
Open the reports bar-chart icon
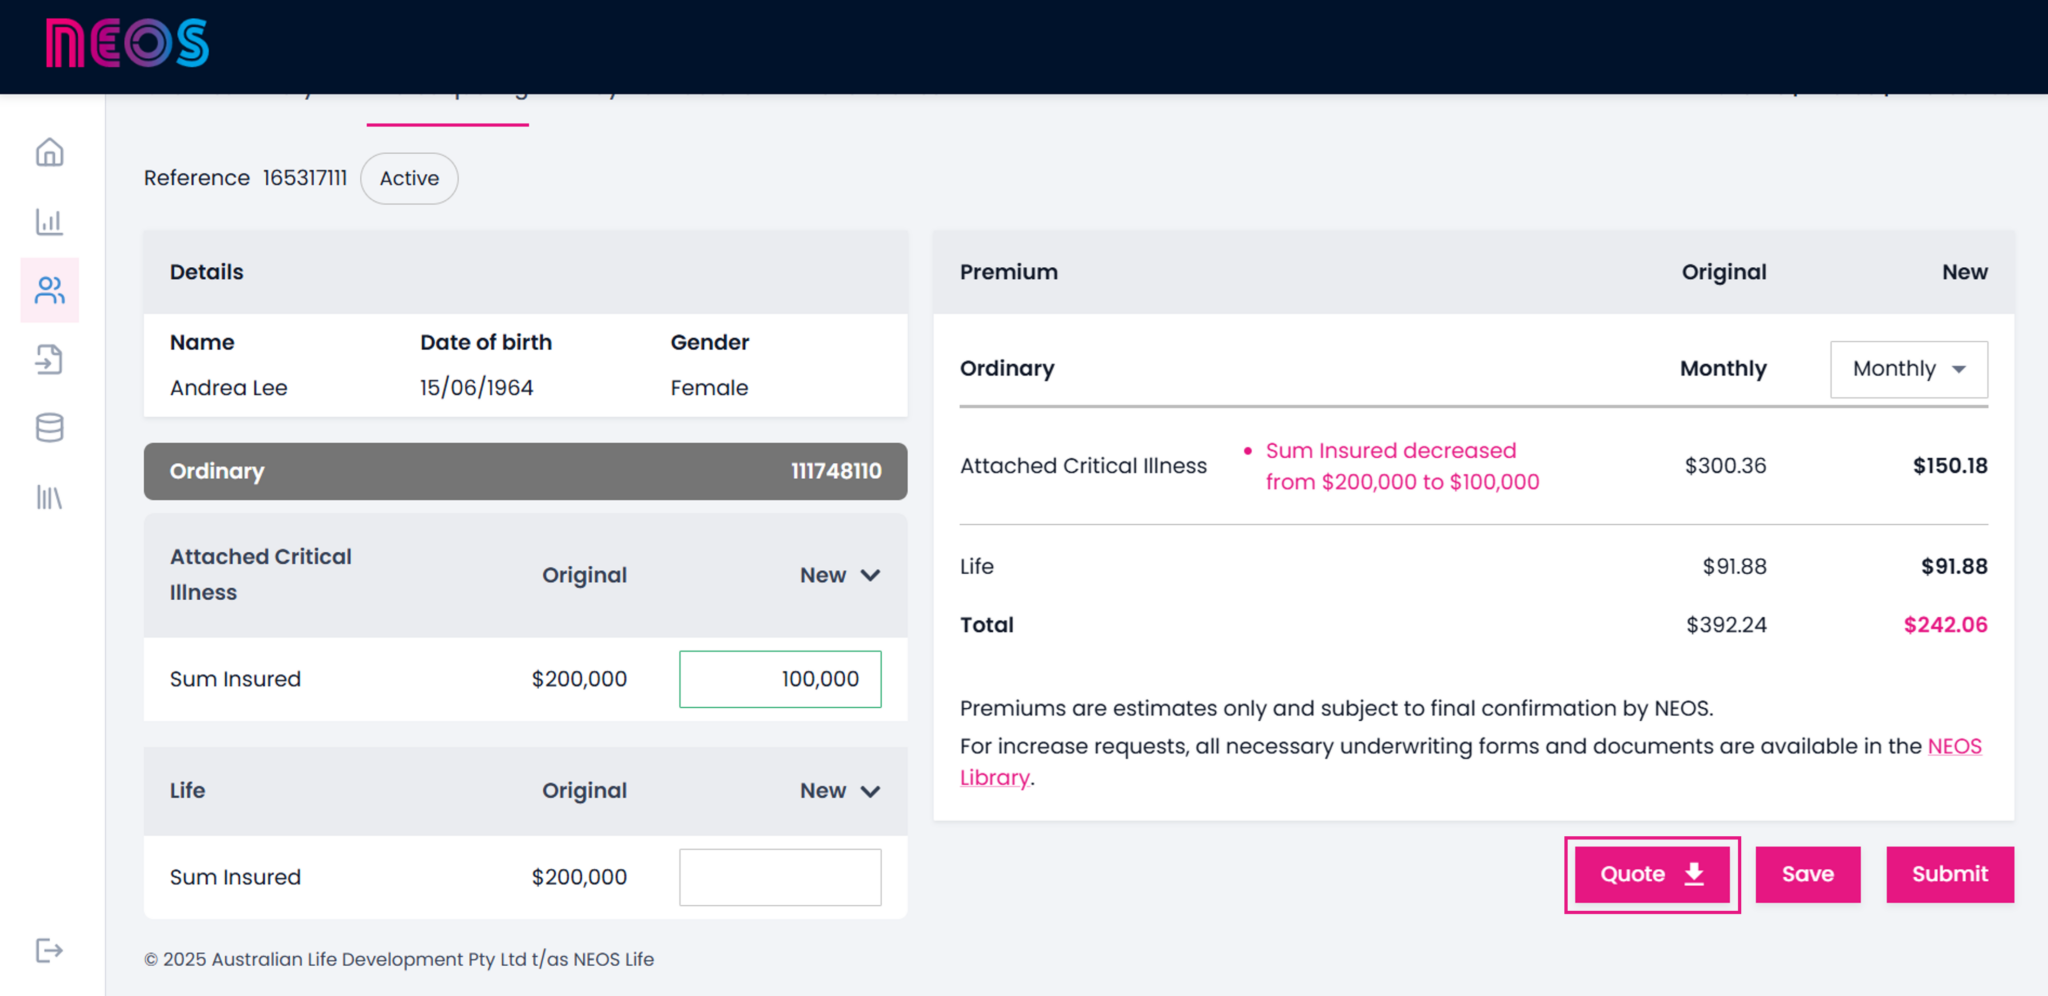click(49, 222)
